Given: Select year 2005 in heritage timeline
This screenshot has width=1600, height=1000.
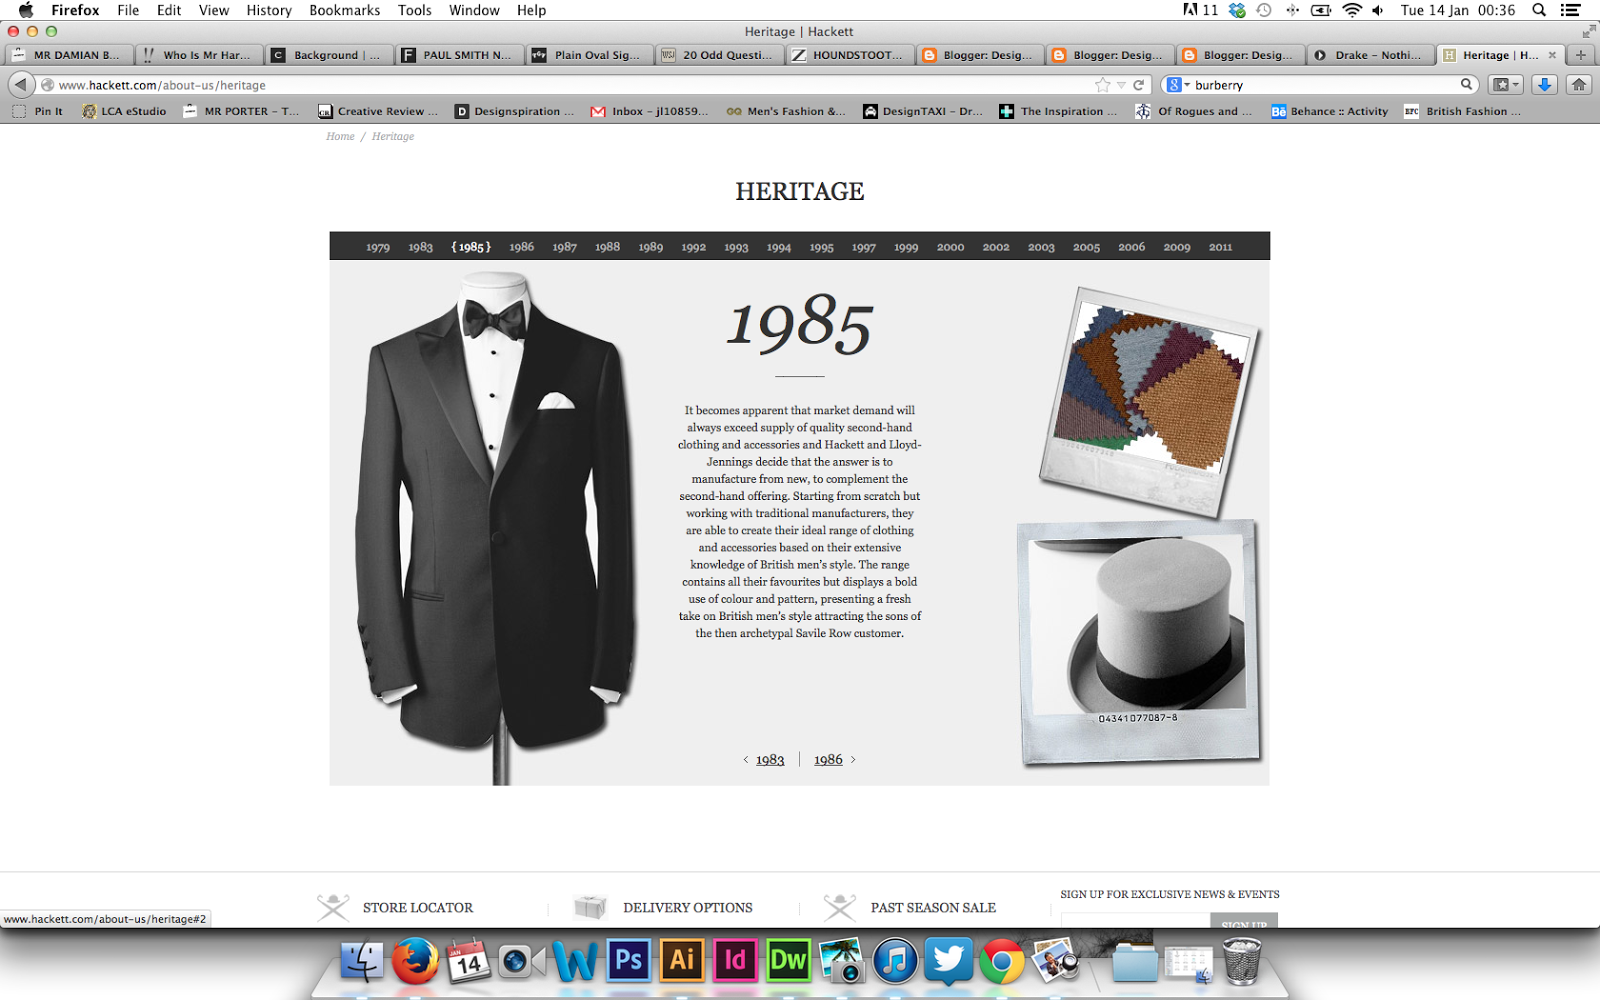Looking at the screenshot, I should click(1087, 247).
